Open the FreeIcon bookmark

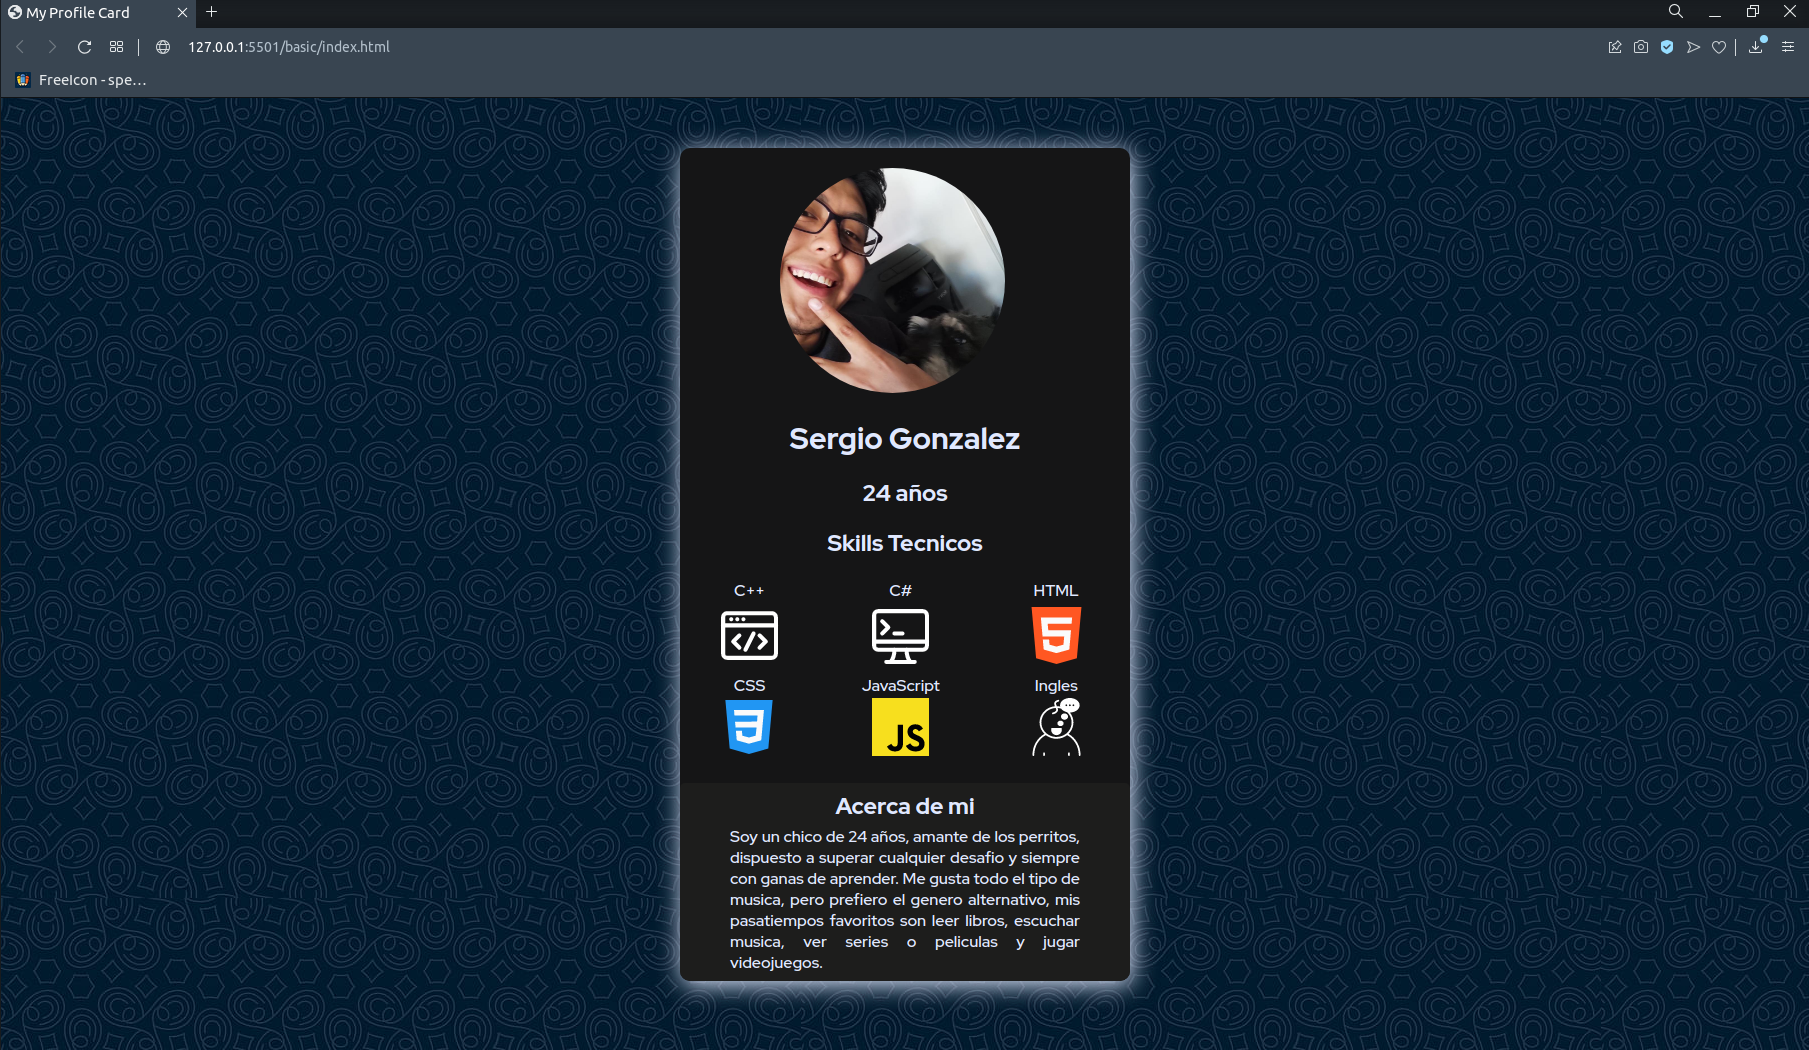(x=80, y=79)
